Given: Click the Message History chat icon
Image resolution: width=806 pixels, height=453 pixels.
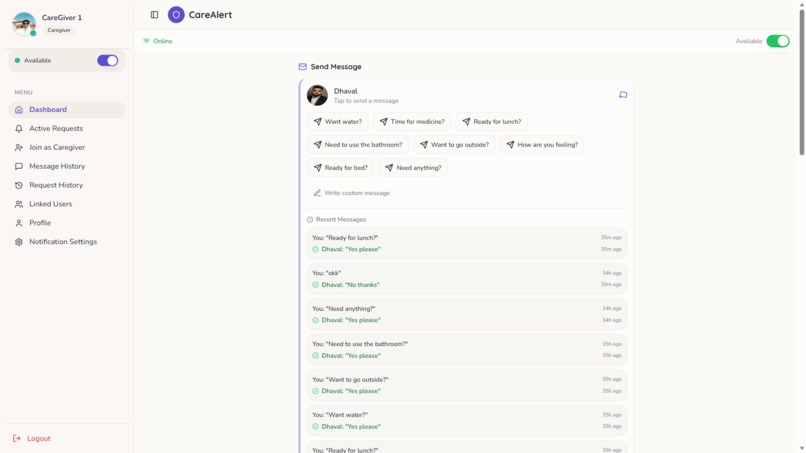Looking at the screenshot, I should pyautogui.click(x=19, y=166).
